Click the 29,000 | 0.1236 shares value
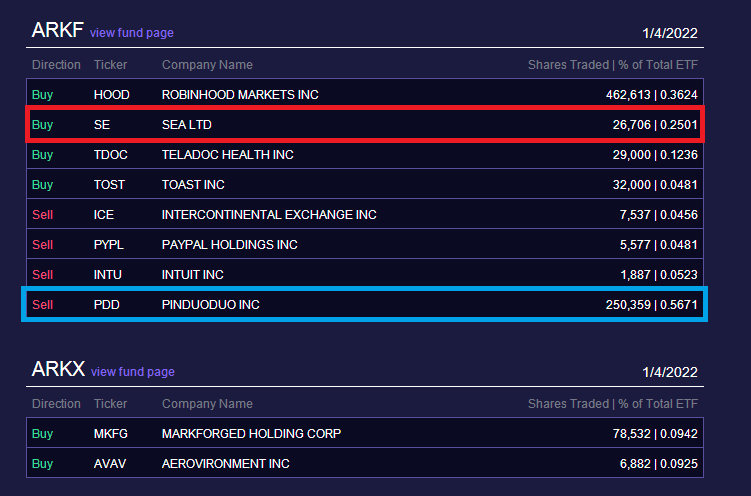This screenshot has height=496, width=751. pos(655,155)
